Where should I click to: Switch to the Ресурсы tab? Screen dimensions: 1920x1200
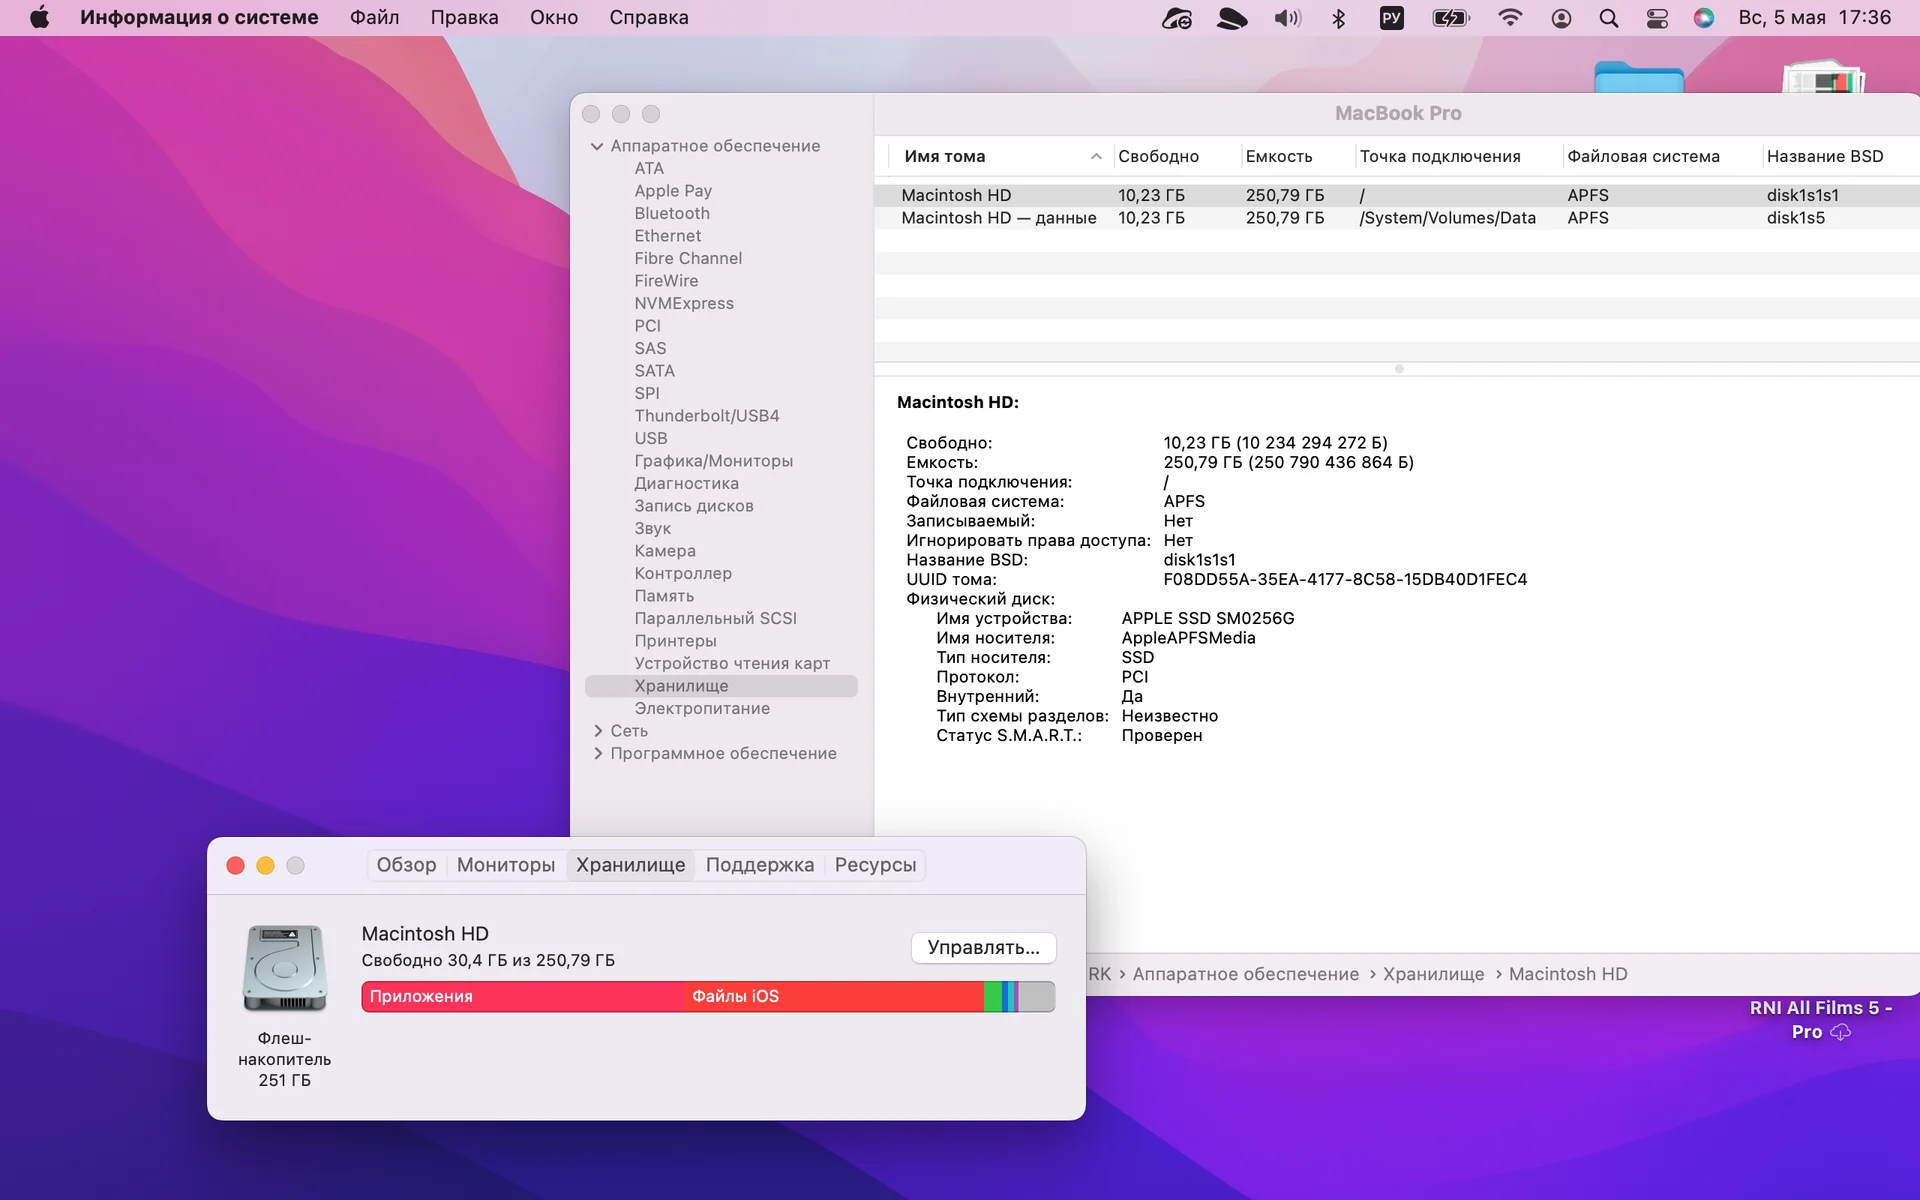[x=875, y=865]
